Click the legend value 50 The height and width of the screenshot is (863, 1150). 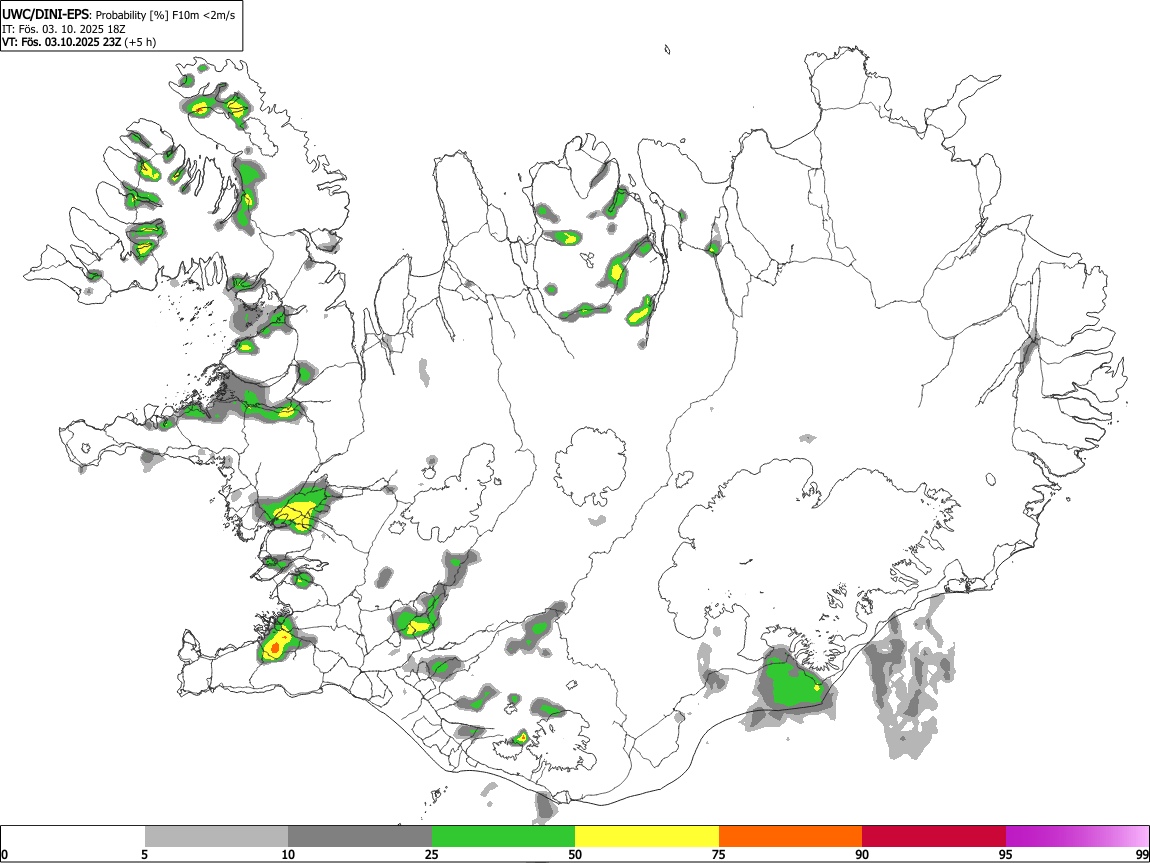pyautogui.click(x=575, y=855)
